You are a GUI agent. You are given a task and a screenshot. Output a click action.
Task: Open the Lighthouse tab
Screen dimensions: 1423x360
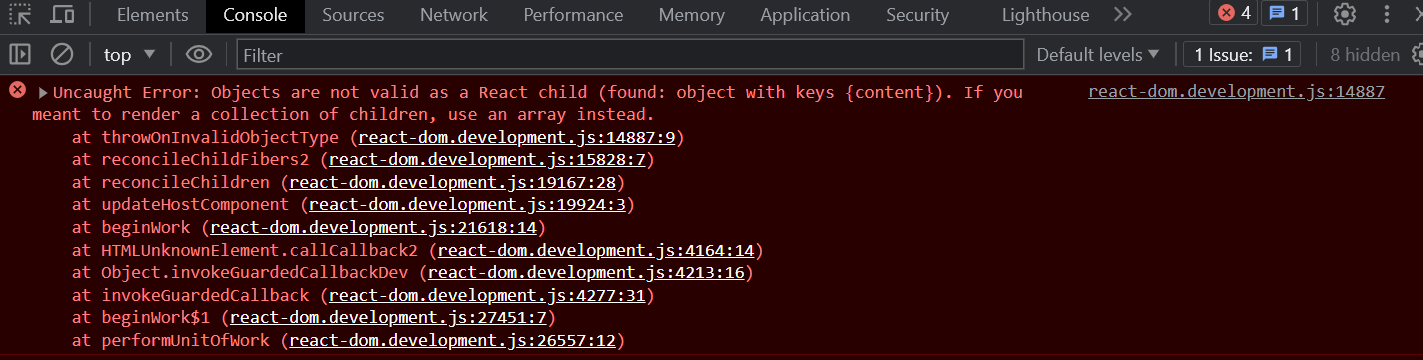click(1046, 15)
